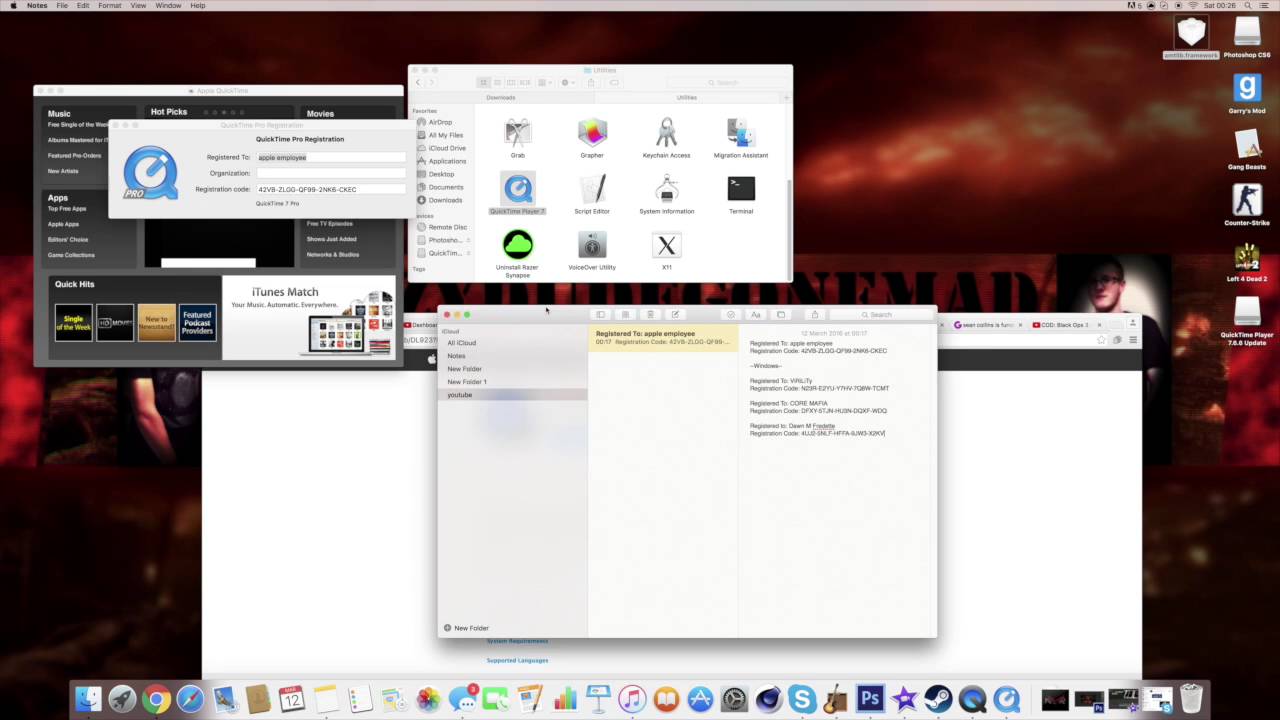
Task: Switch to the Downloads Finder tab
Action: (x=501, y=97)
